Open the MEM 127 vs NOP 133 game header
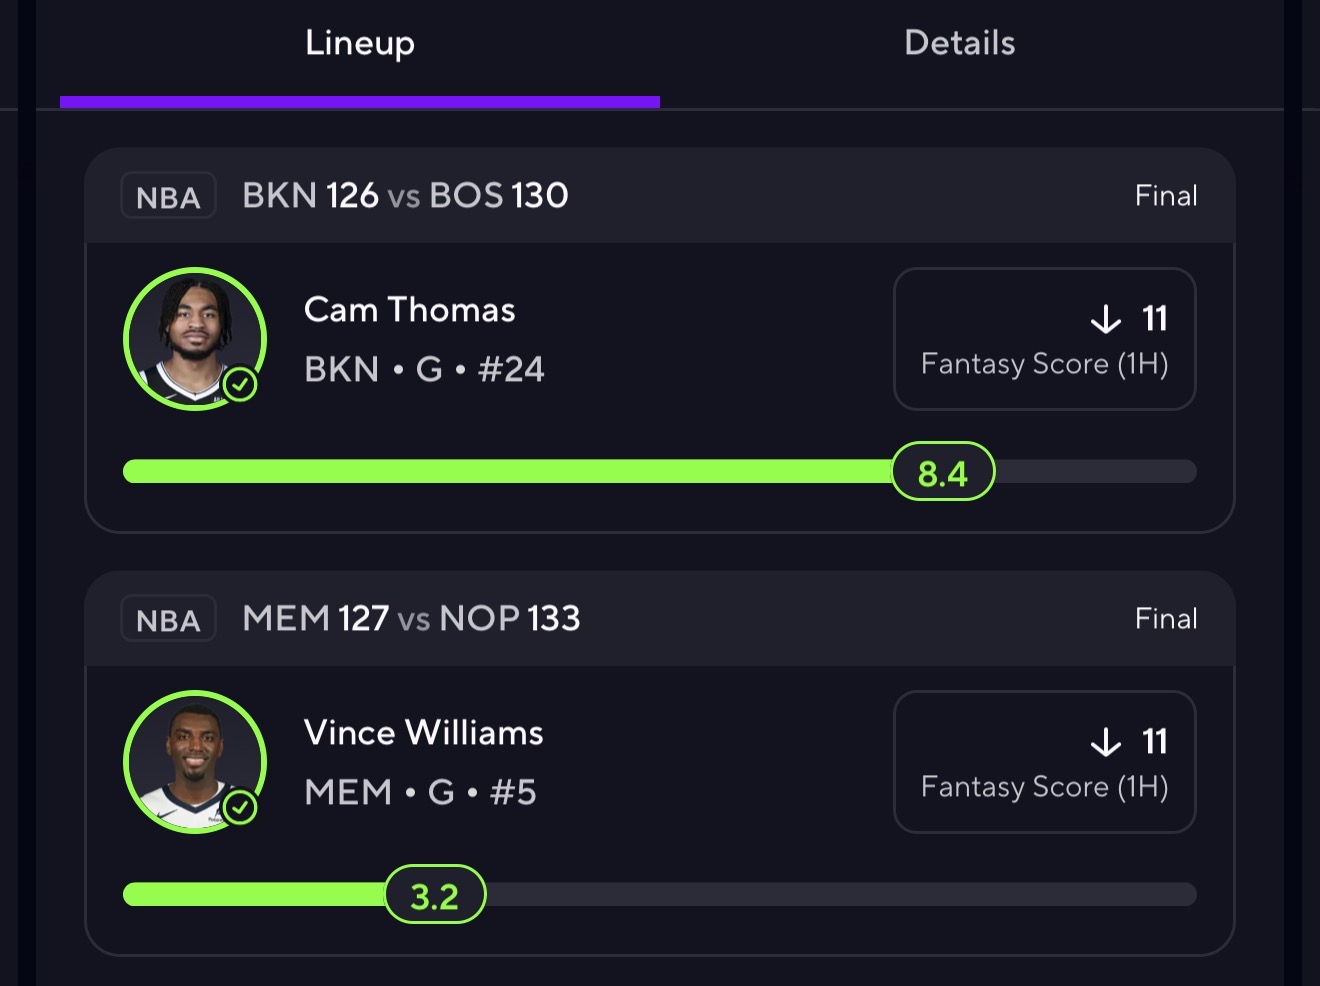Screen dimensions: 1320x986 pos(411,619)
